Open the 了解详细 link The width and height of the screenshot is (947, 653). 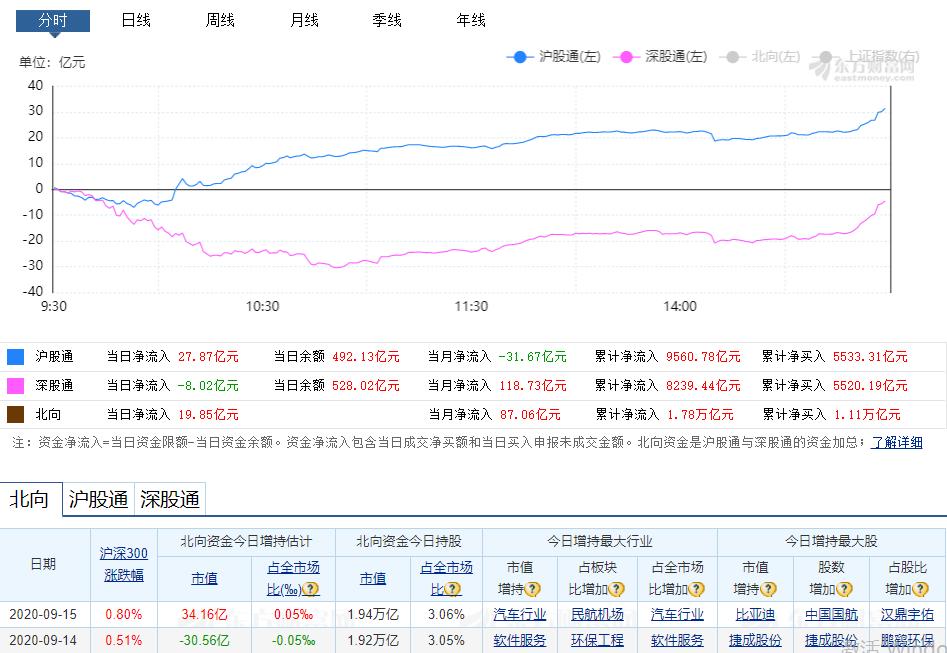tap(898, 443)
